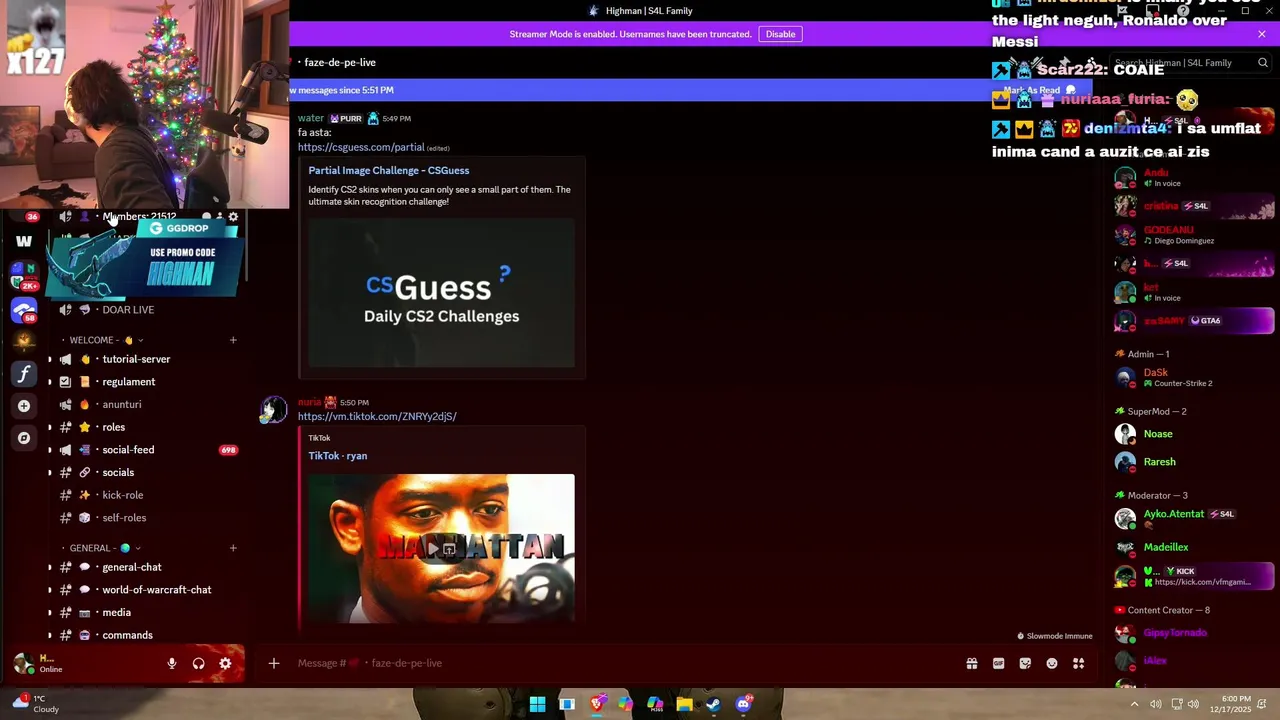Viewport: 1280px width, 720px height.
Task: Open the emoji picker
Action: [x=1052, y=663]
